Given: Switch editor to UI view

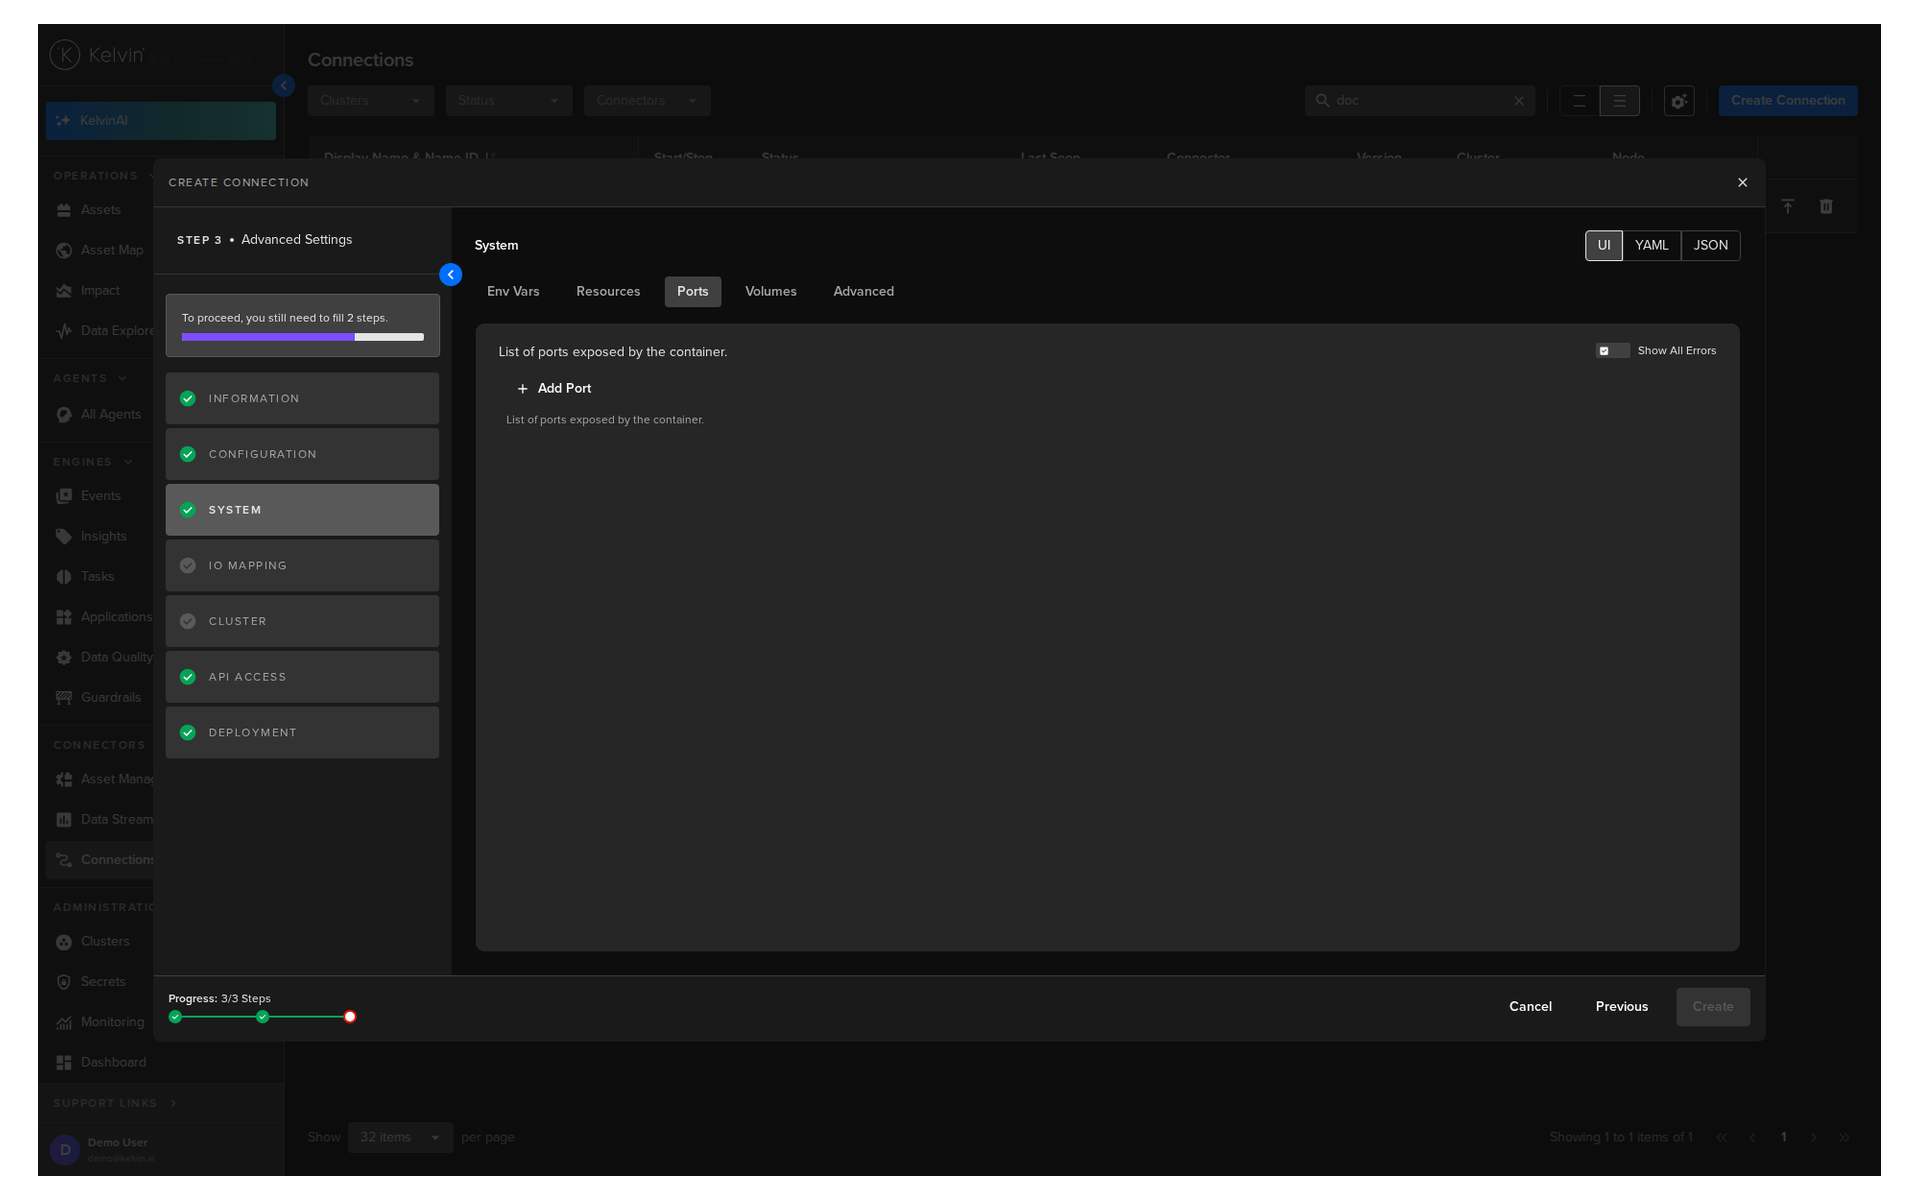Looking at the screenshot, I should 1604,246.
